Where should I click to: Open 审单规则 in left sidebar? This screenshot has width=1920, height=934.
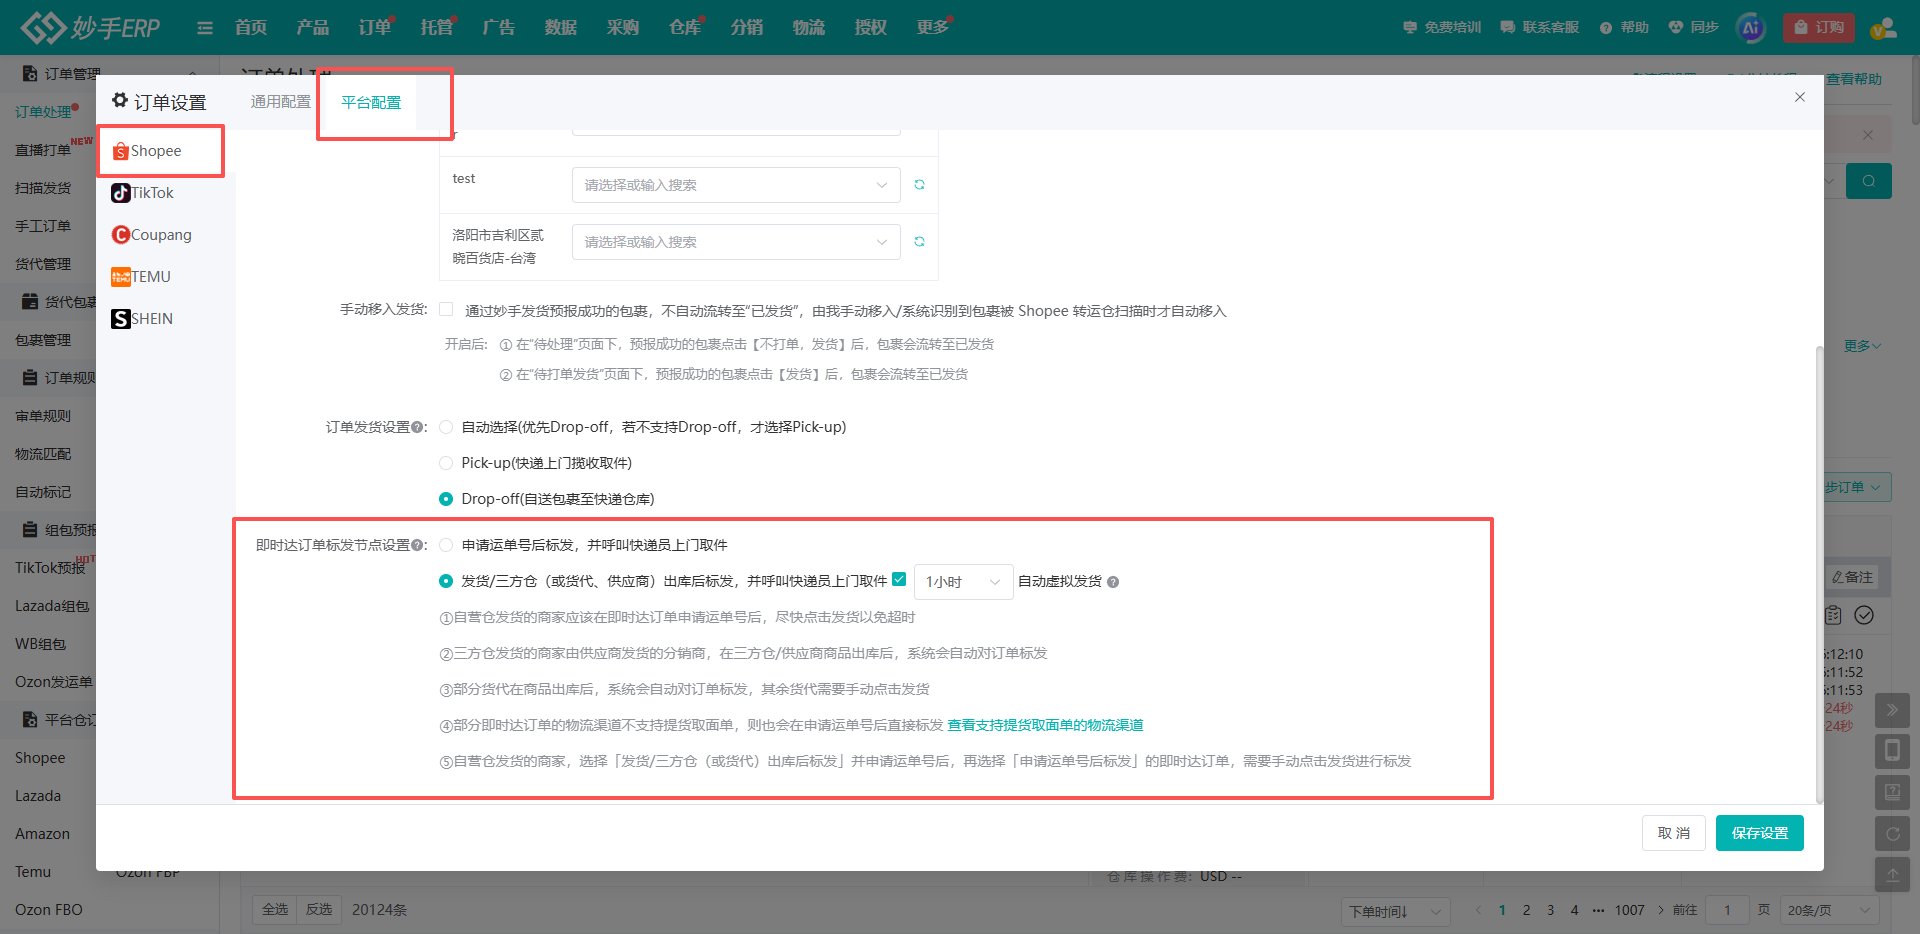click(43, 416)
